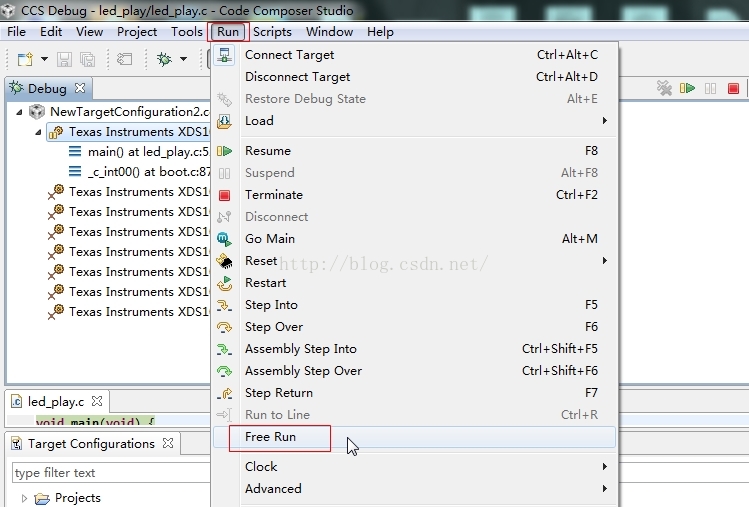Click the Step Return icon in menu
Screen dimensions: 749x507
point(224,393)
